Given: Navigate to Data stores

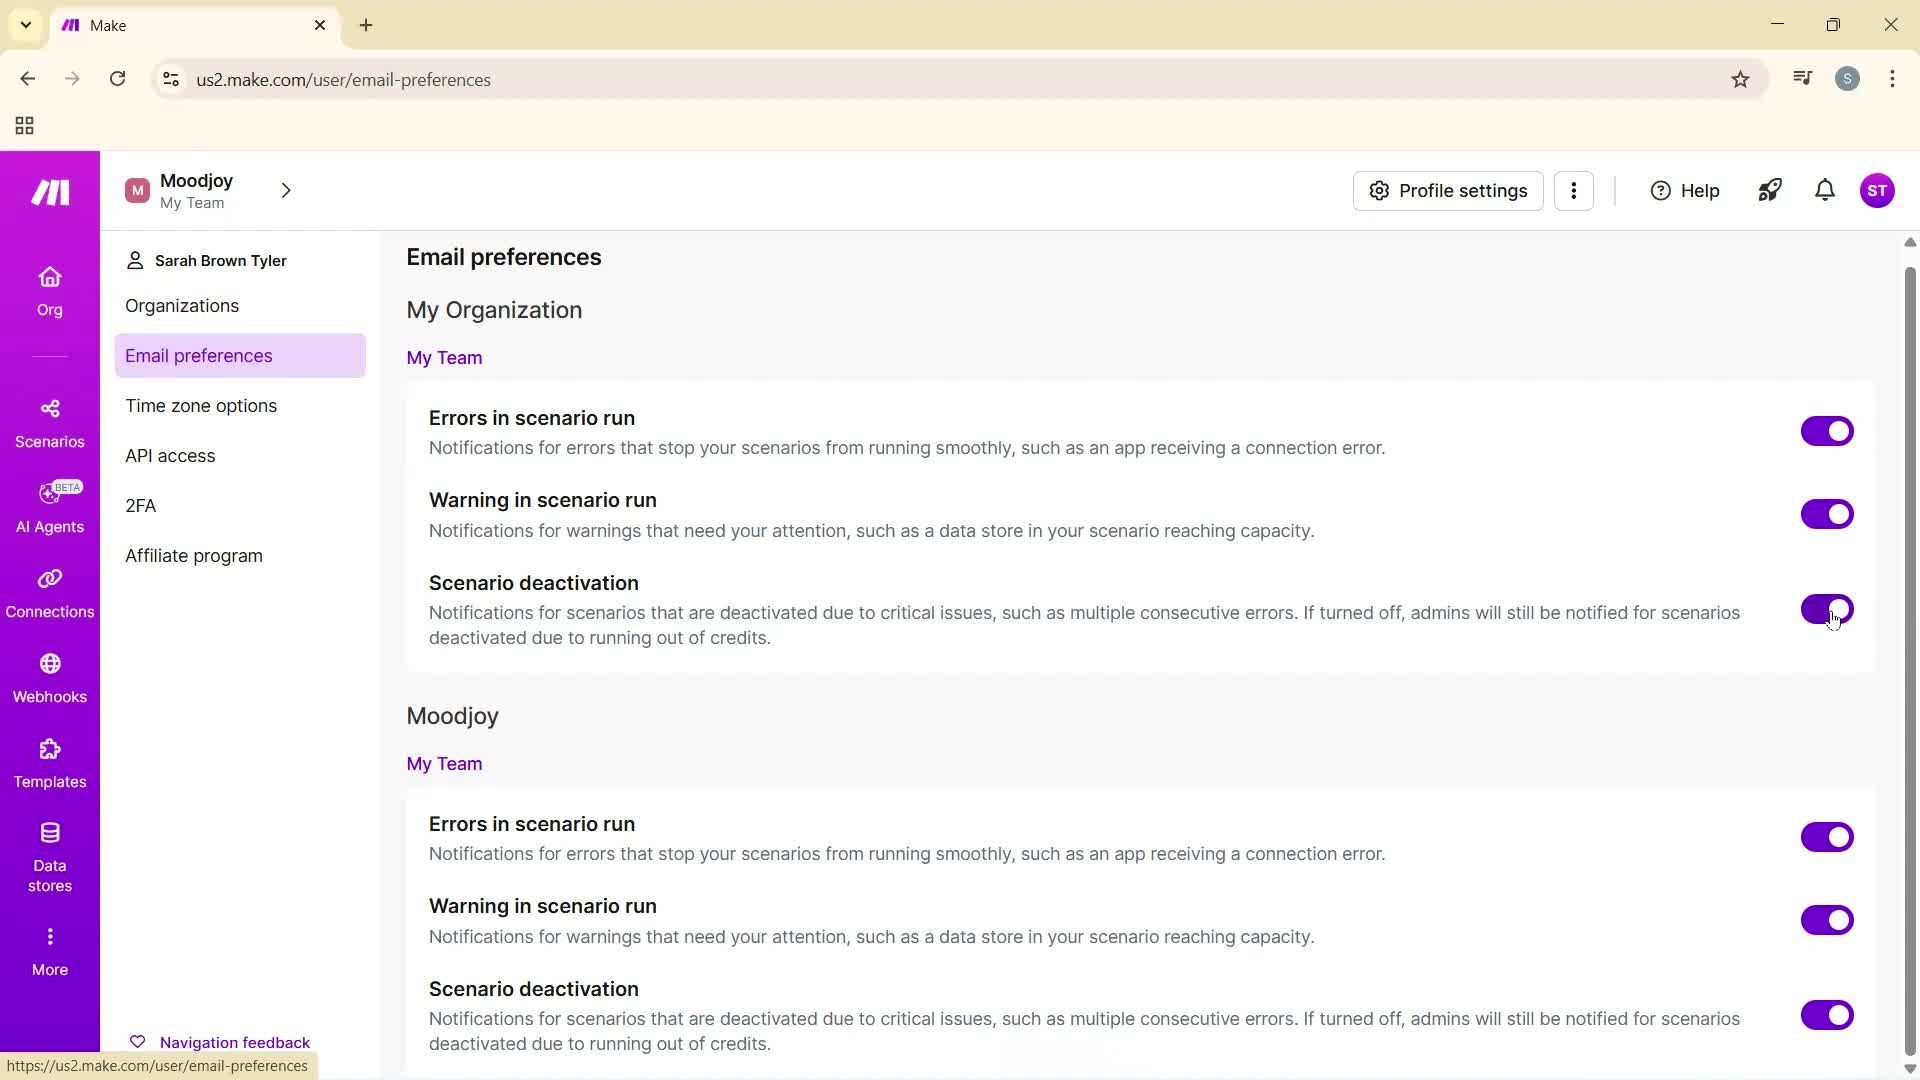Looking at the screenshot, I should coord(49,855).
